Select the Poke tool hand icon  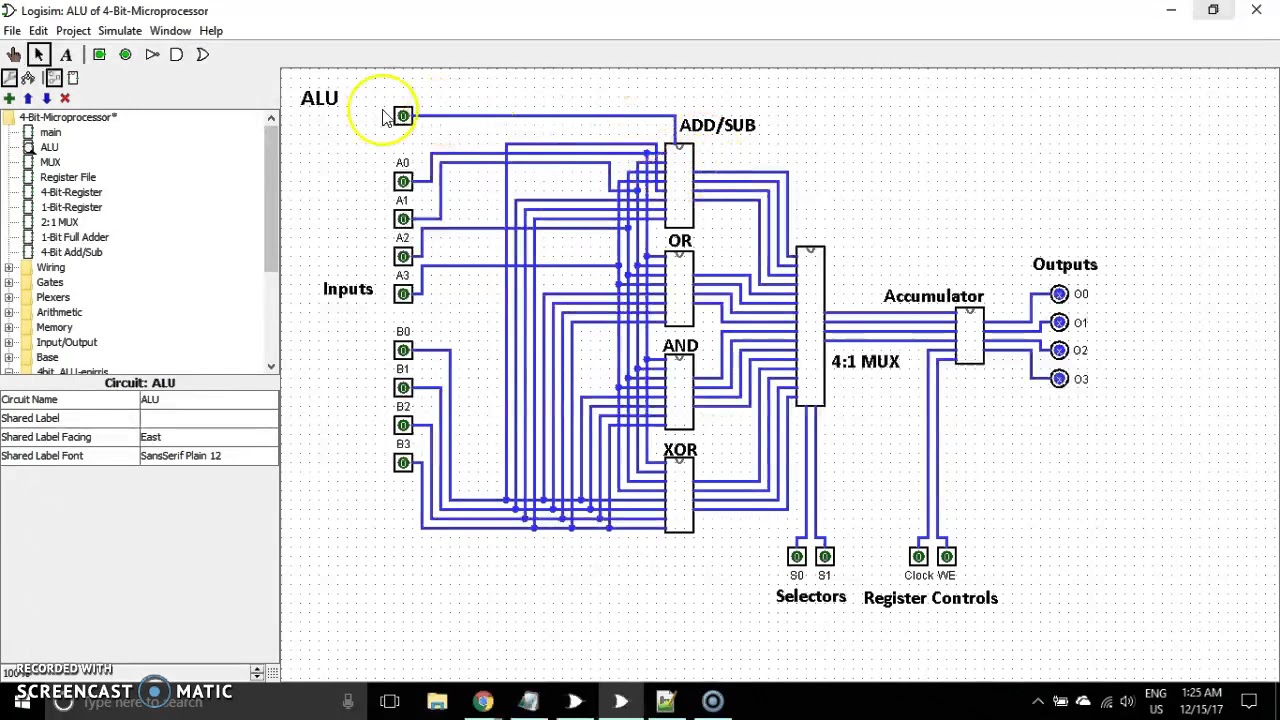point(13,54)
